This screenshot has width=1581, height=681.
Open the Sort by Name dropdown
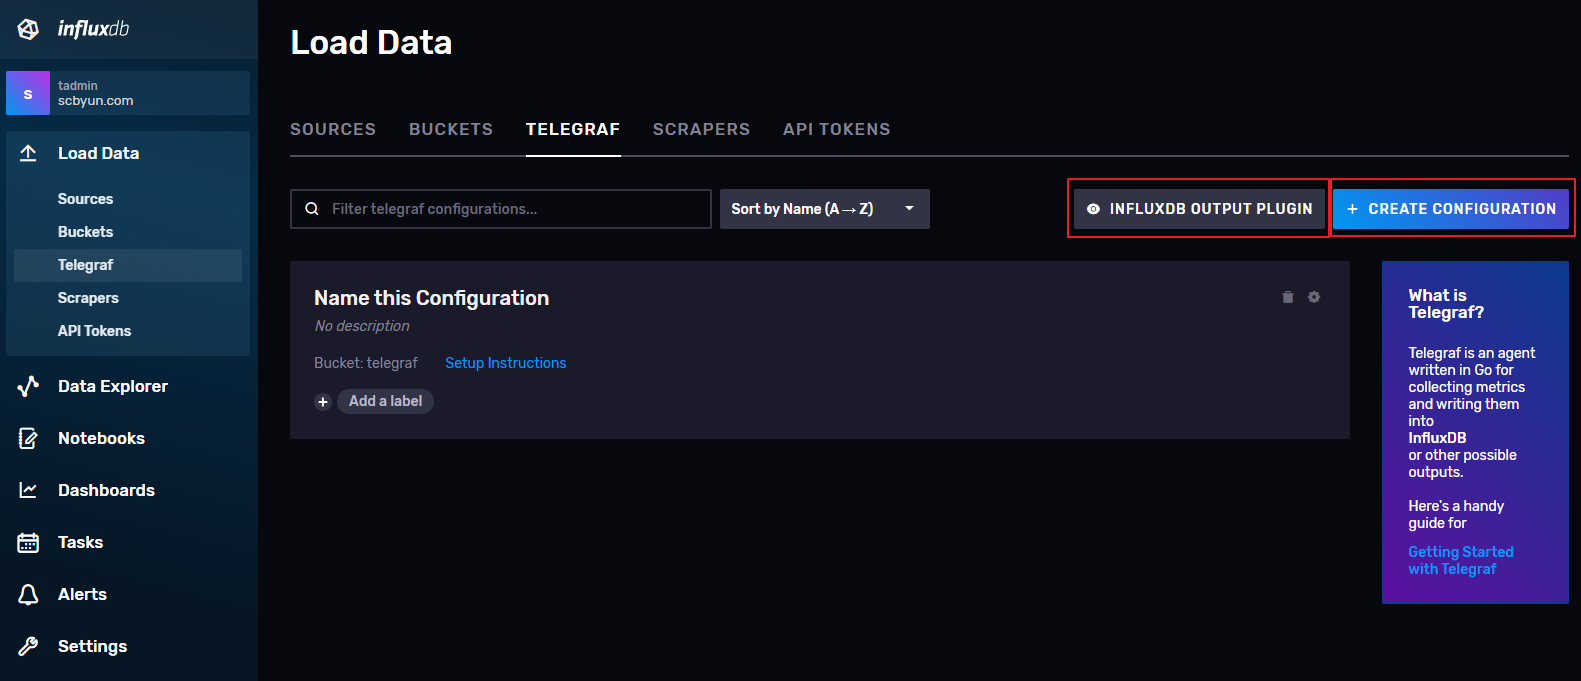click(x=825, y=209)
